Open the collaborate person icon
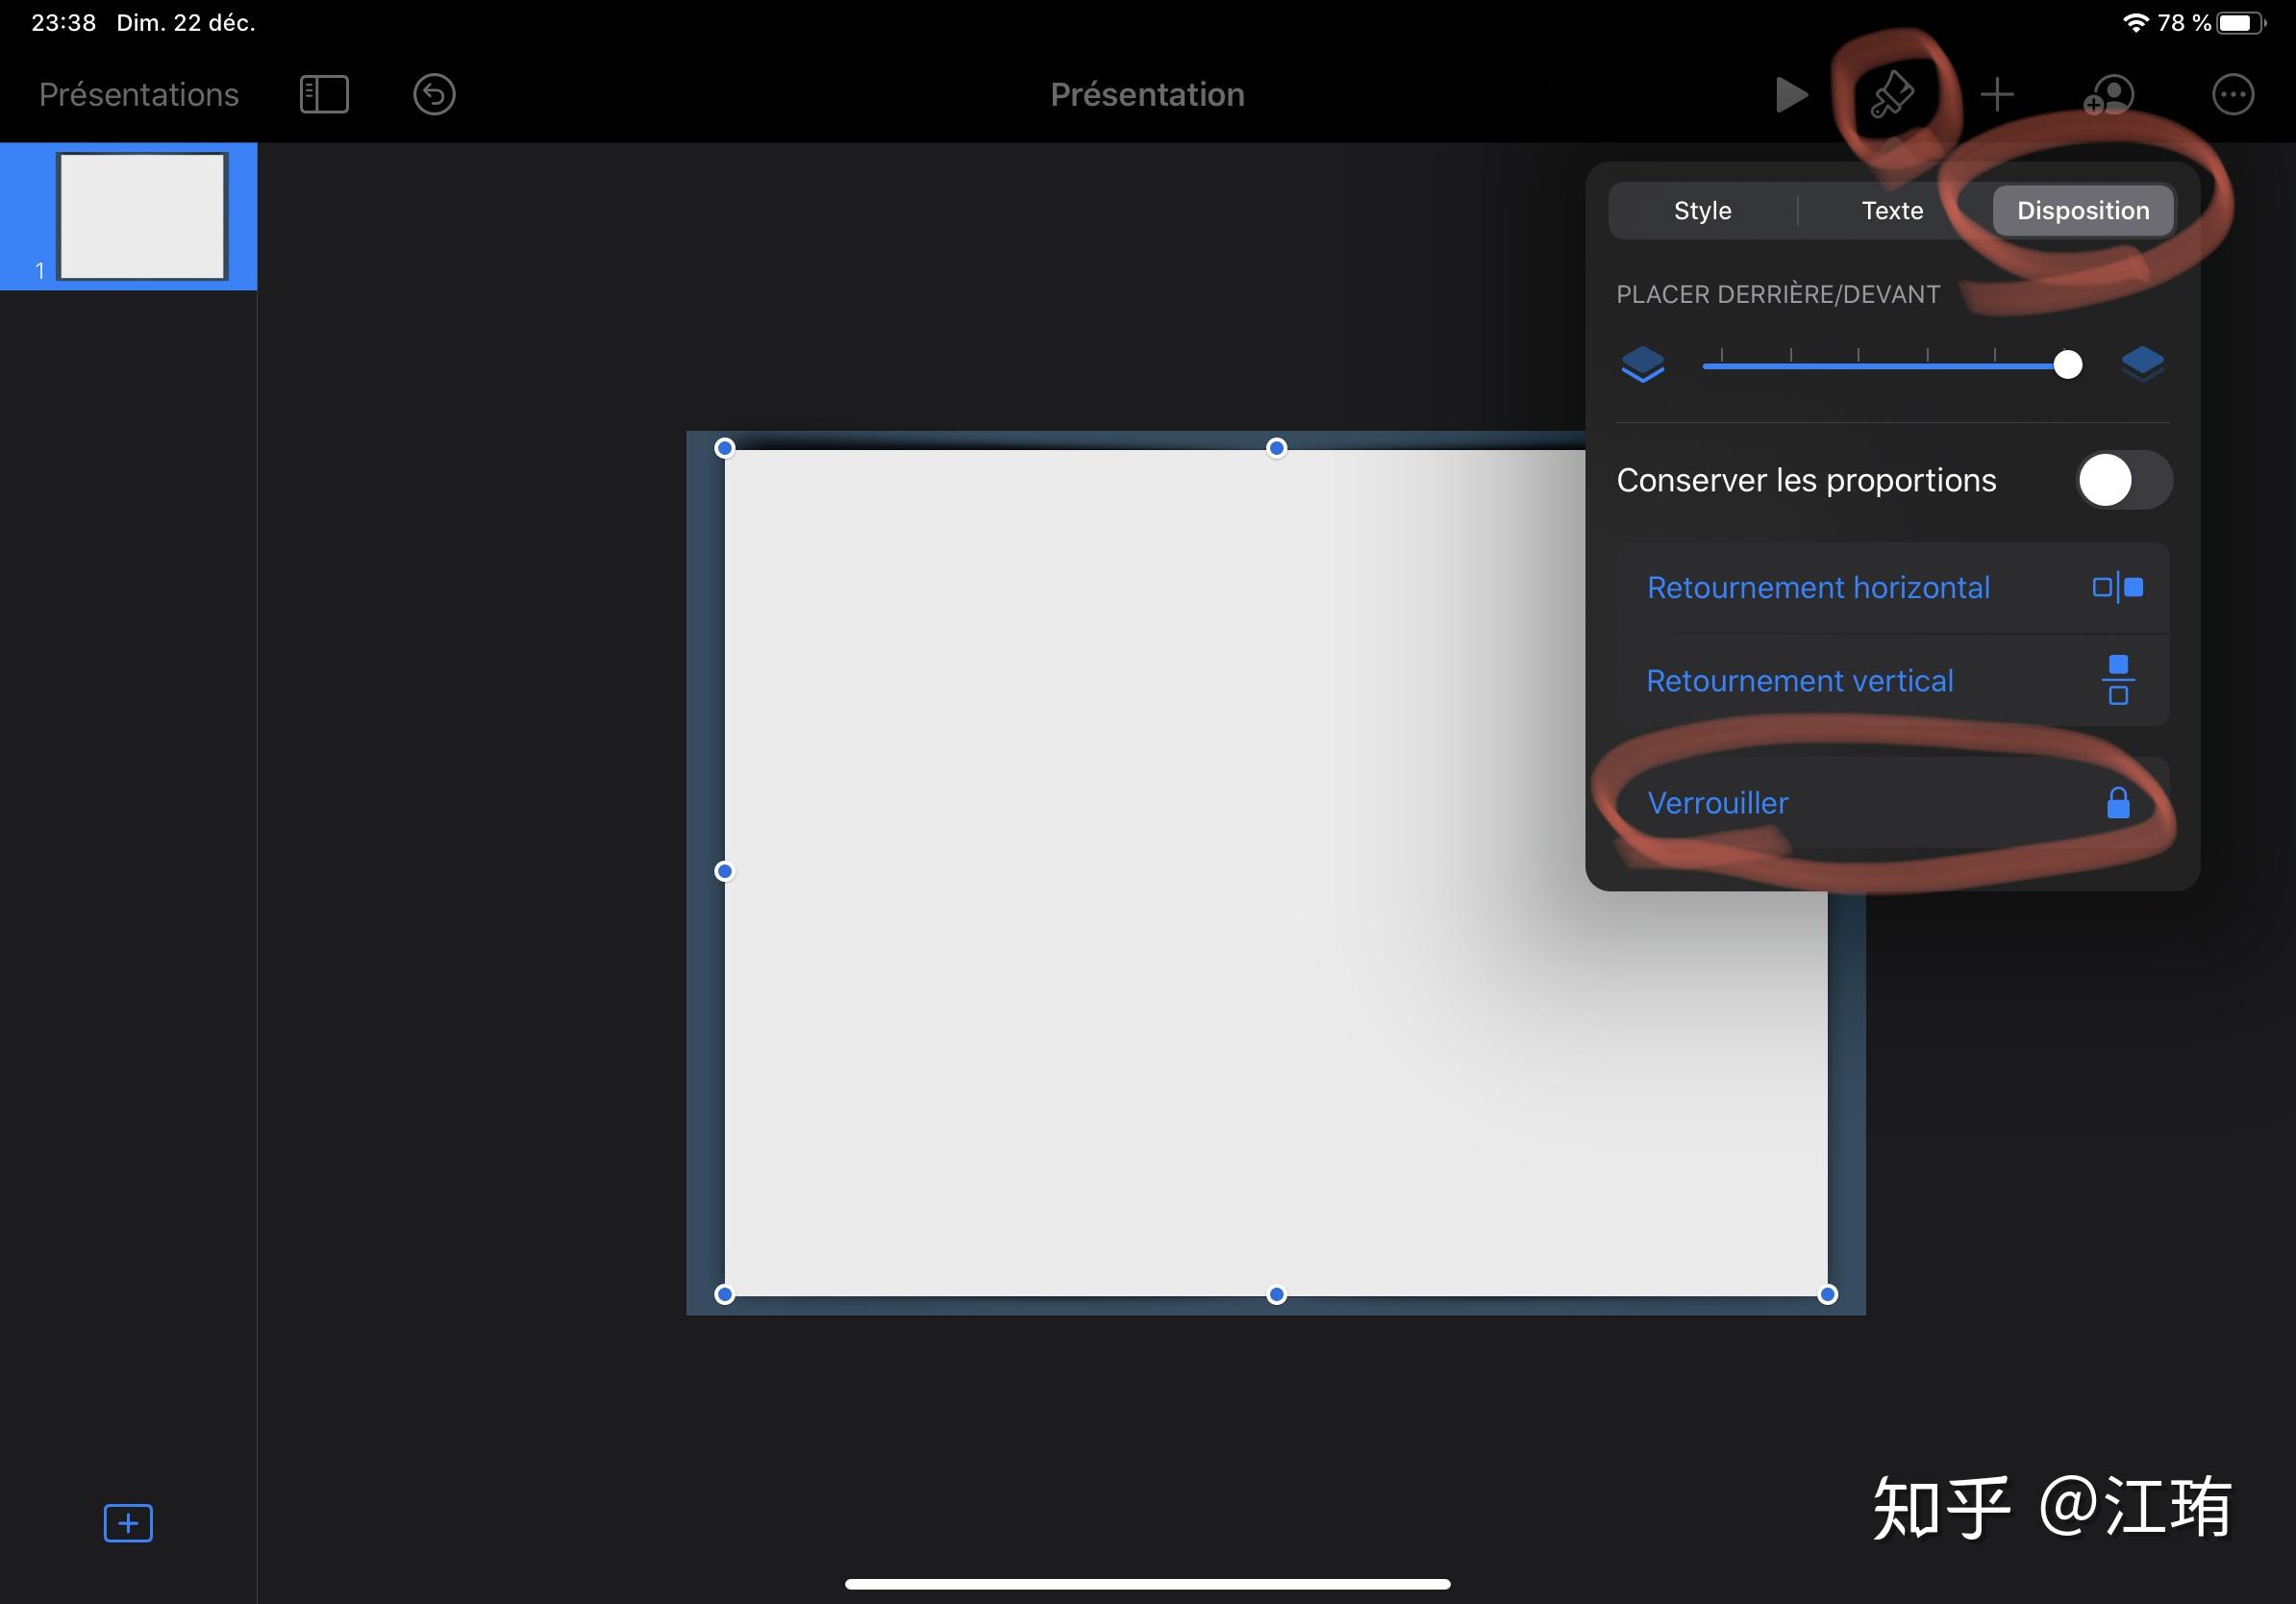Viewport: 2296px width, 1604px height. point(2108,95)
